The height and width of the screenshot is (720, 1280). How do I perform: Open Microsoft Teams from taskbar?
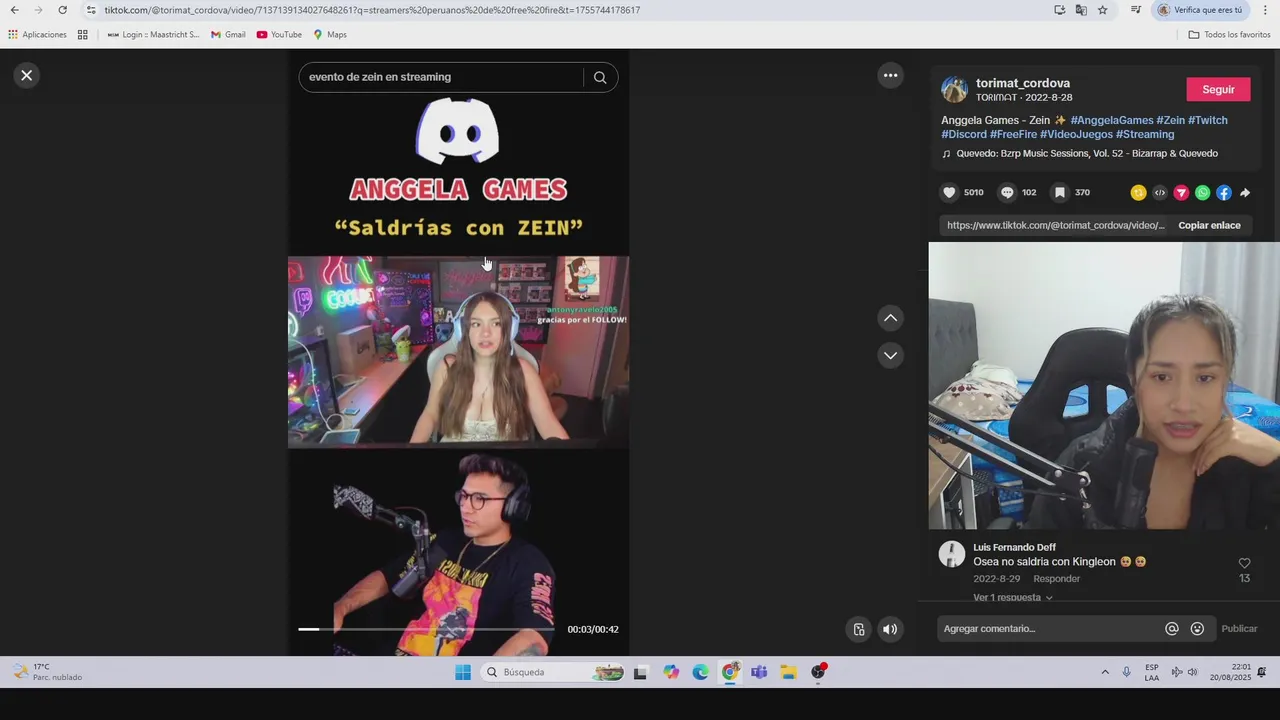(x=759, y=672)
